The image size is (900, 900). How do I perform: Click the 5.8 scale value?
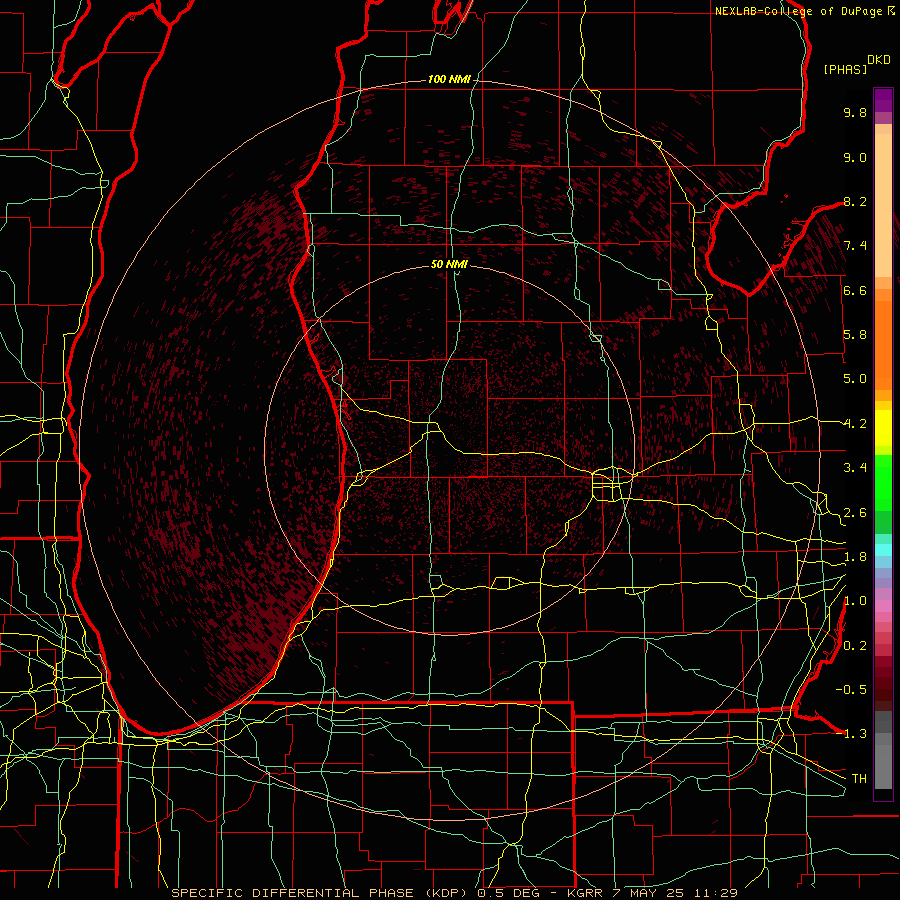(855, 335)
